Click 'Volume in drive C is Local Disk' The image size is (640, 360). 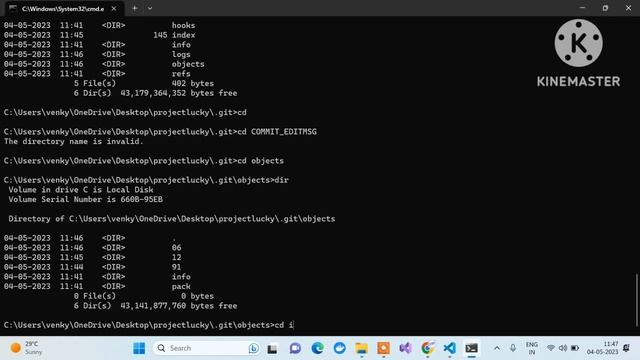[81, 190]
